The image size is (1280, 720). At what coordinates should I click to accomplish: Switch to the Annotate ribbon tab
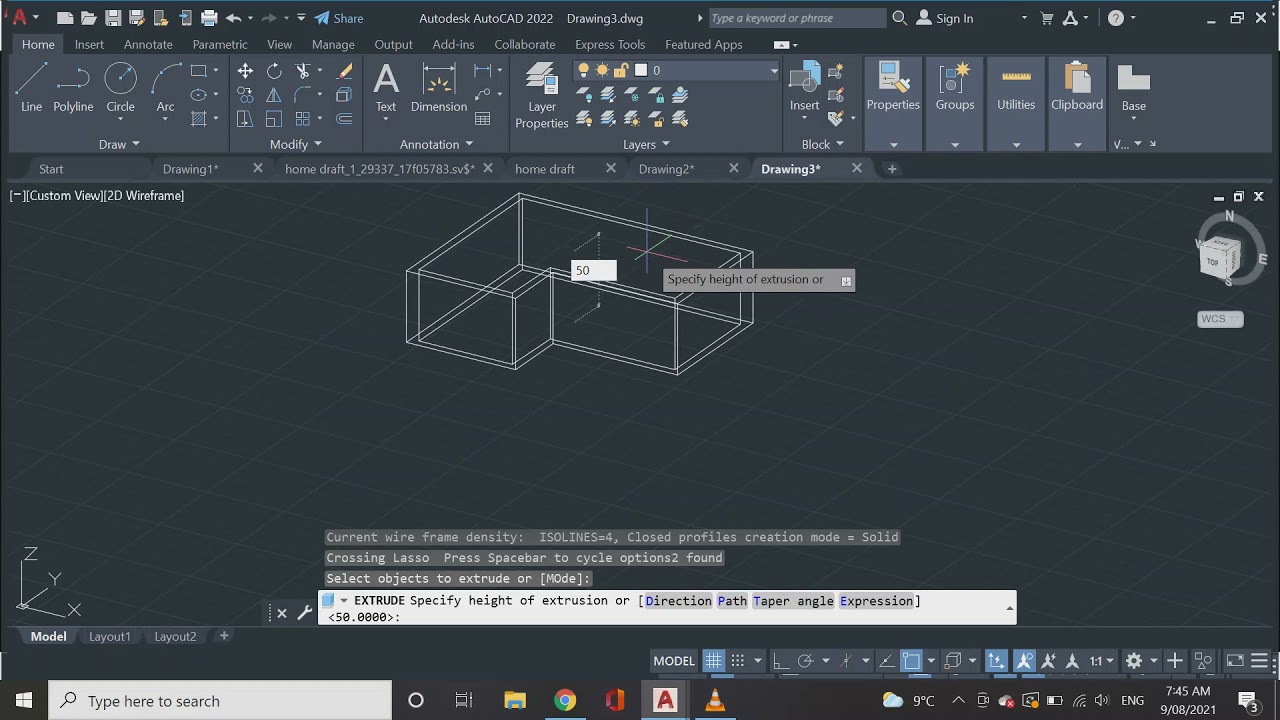[148, 44]
